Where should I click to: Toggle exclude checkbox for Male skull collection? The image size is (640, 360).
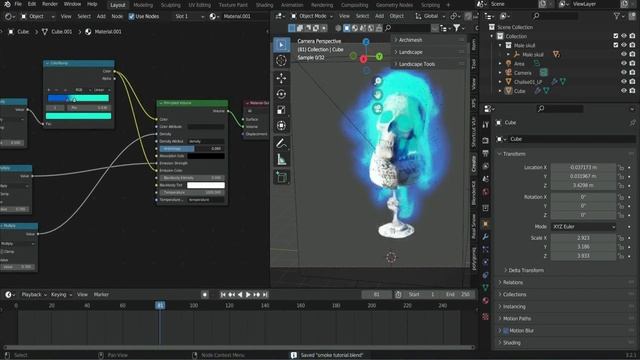tap(616, 45)
